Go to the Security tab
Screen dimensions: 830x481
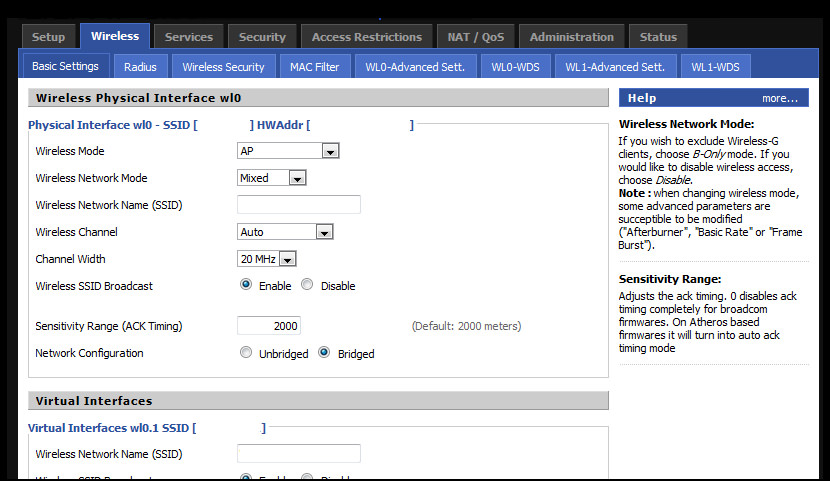pos(262,37)
